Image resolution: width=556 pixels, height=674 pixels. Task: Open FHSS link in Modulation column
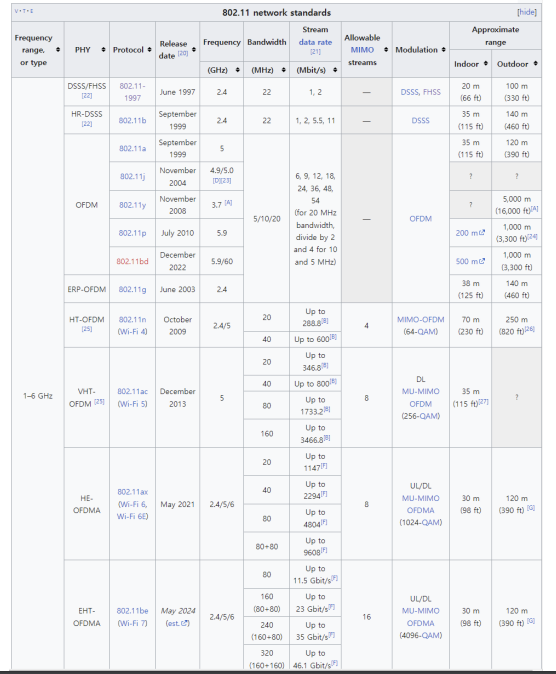431,92
